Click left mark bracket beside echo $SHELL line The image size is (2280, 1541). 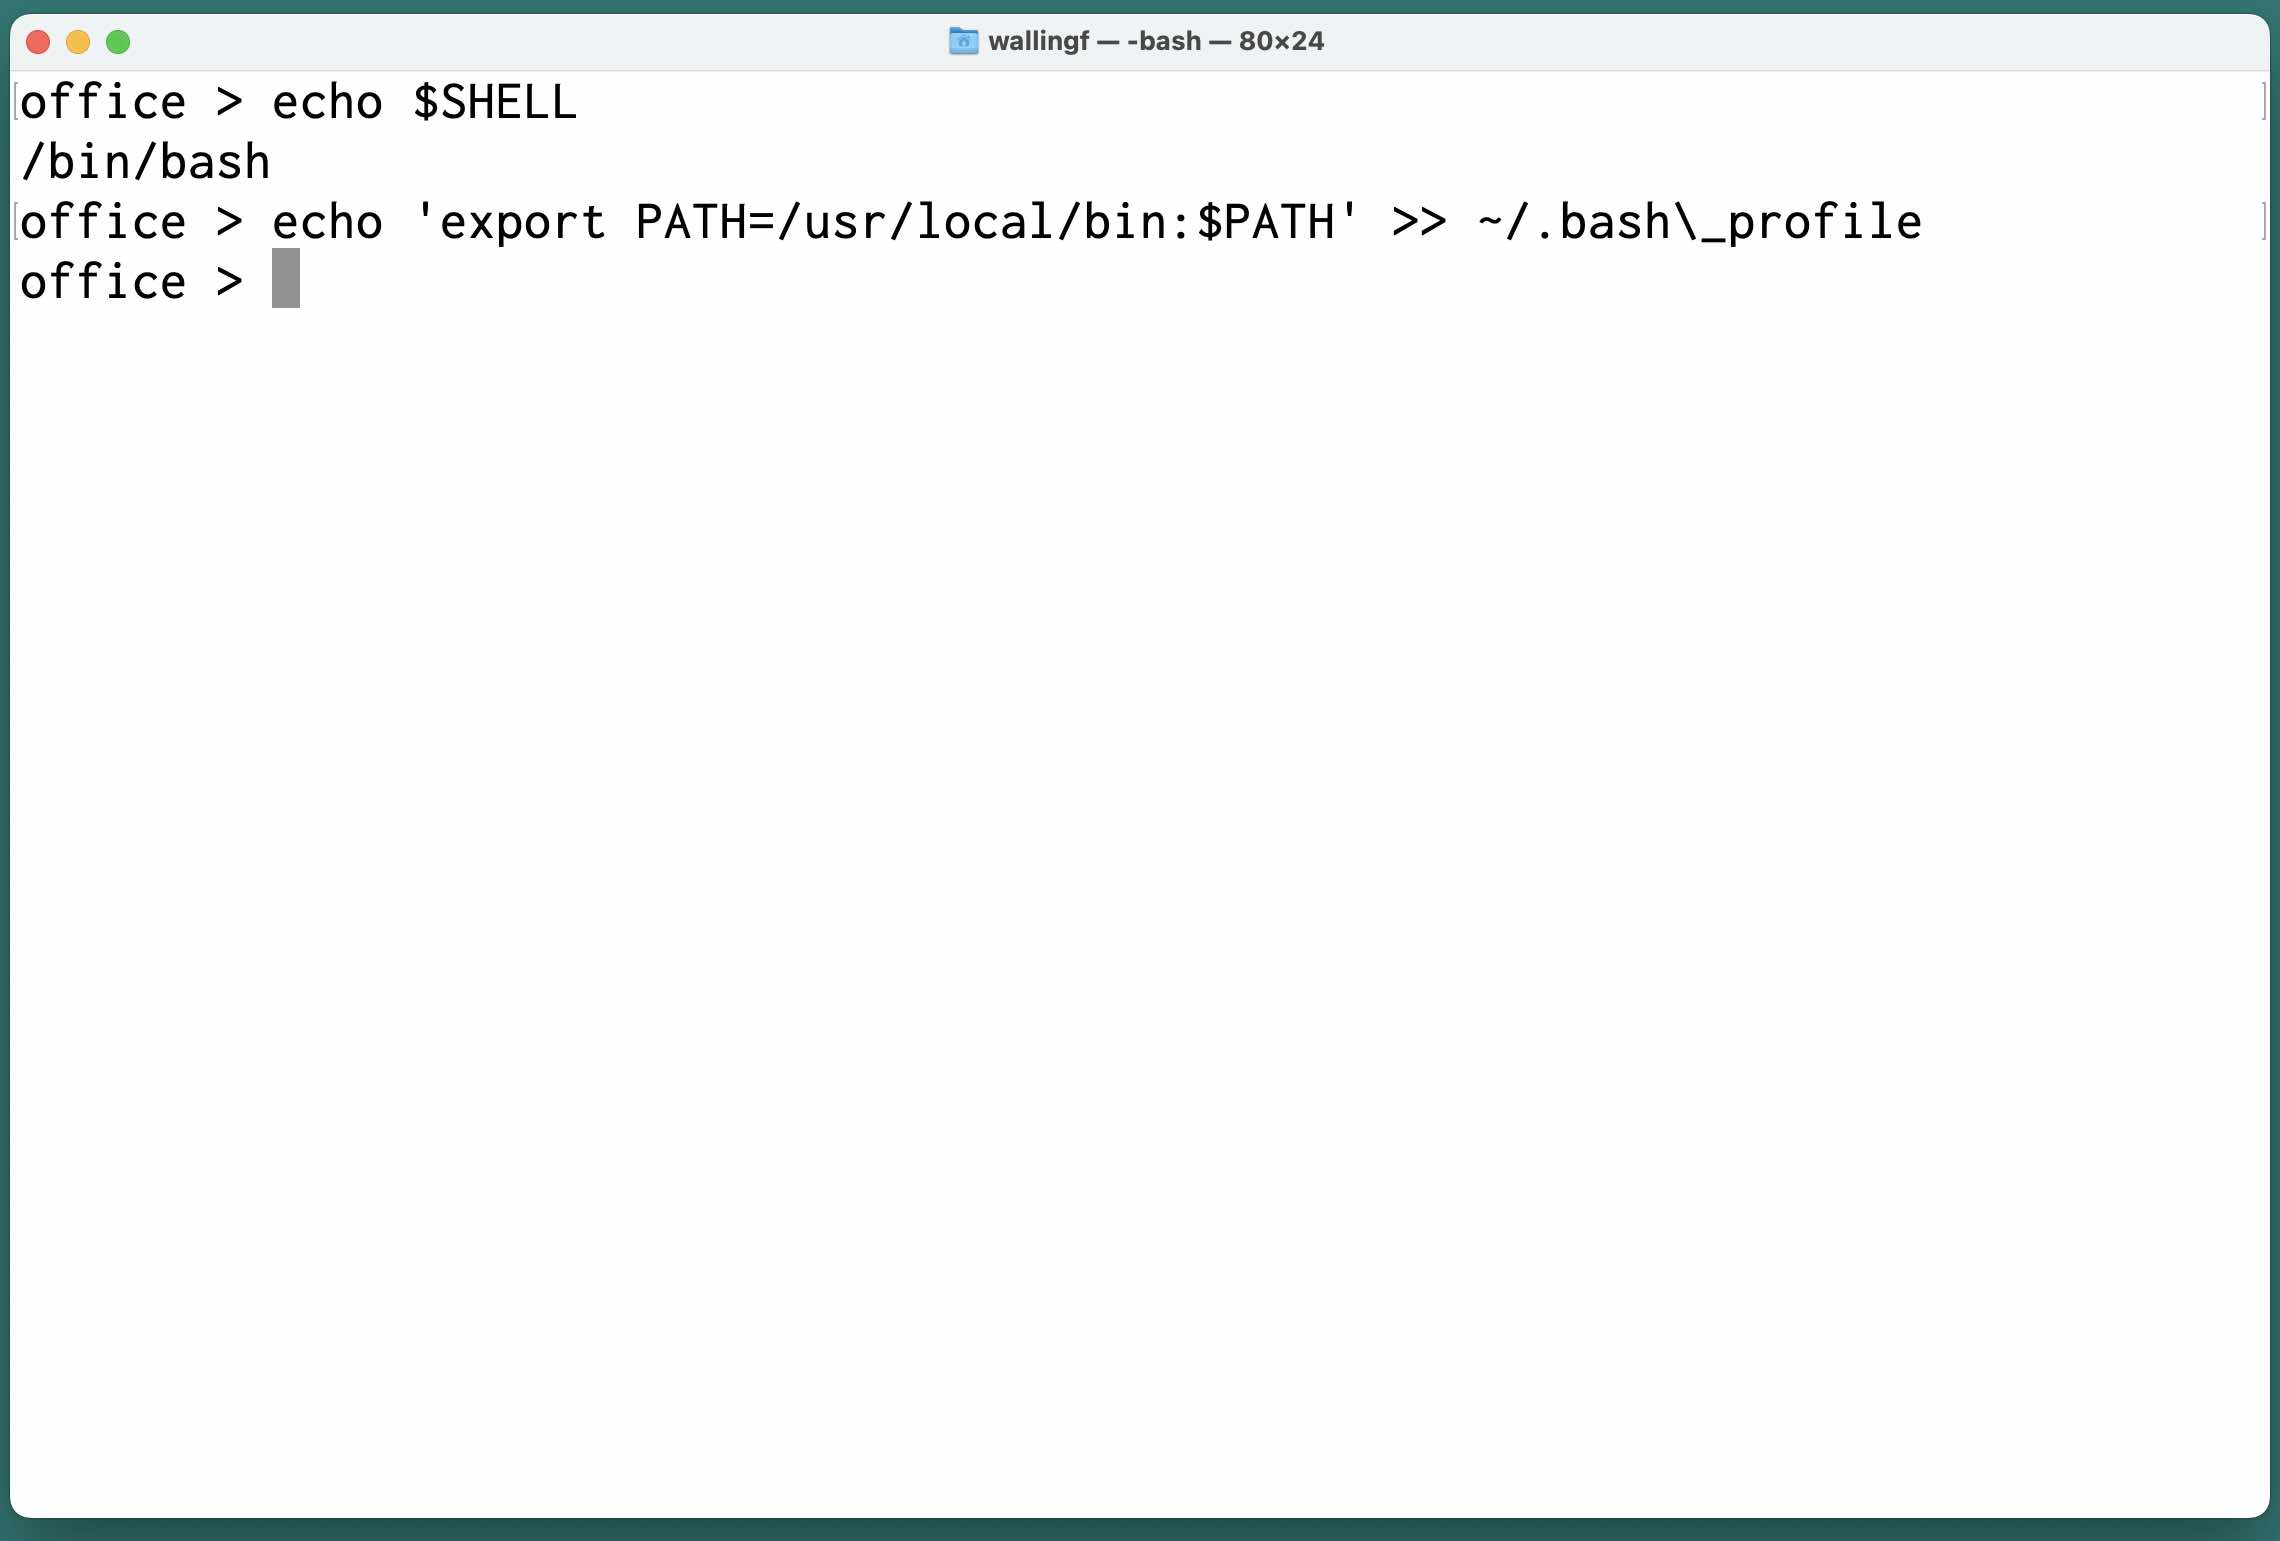(16, 102)
